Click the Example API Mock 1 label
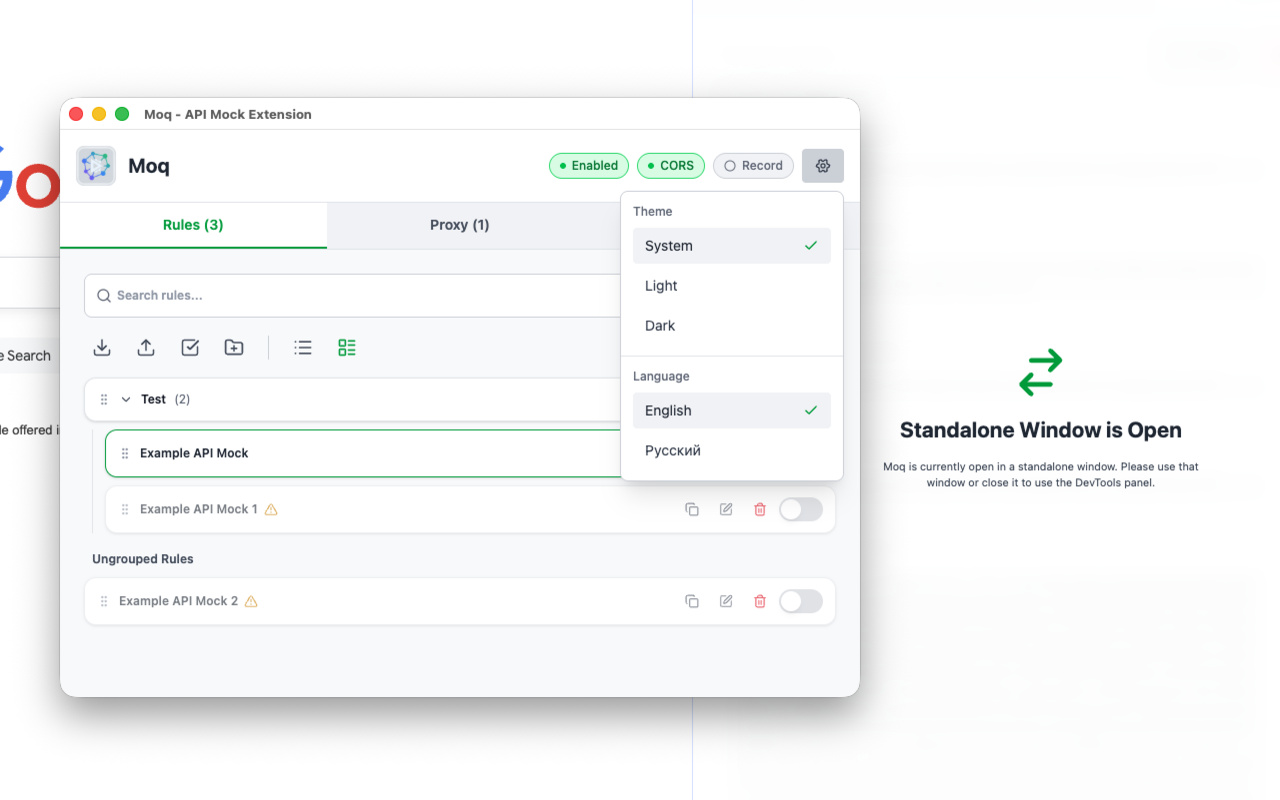Image resolution: width=1280 pixels, height=800 pixels. [x=199, y=509]
